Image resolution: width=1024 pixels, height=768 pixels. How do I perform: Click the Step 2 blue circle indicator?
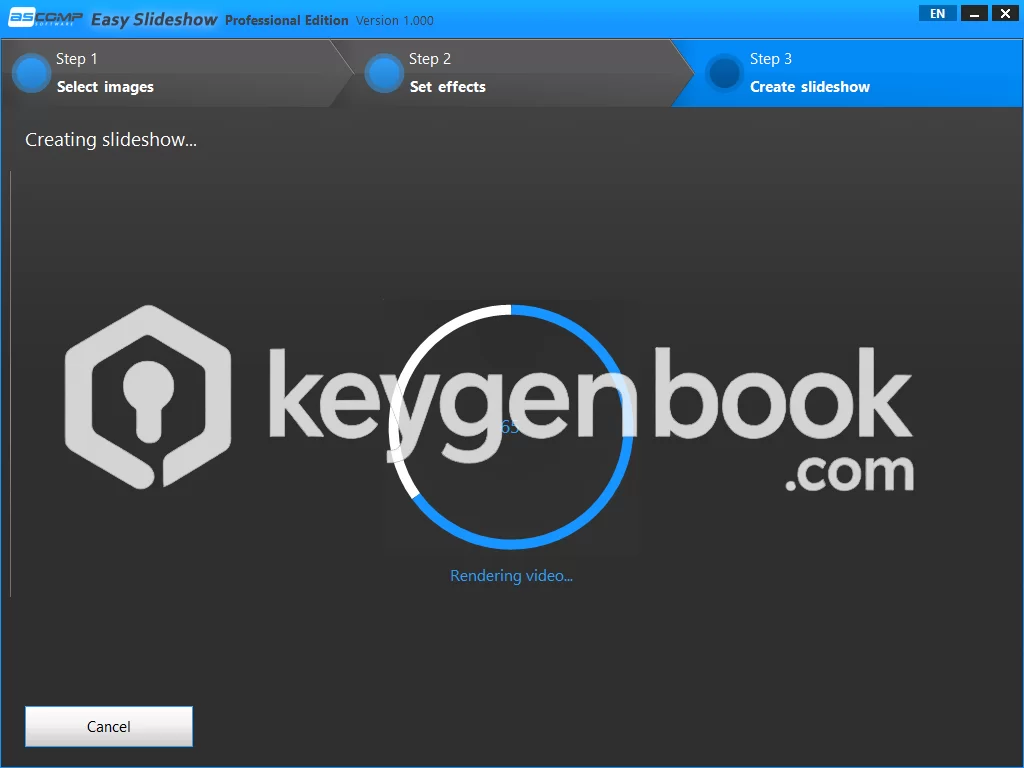point(384,73)
